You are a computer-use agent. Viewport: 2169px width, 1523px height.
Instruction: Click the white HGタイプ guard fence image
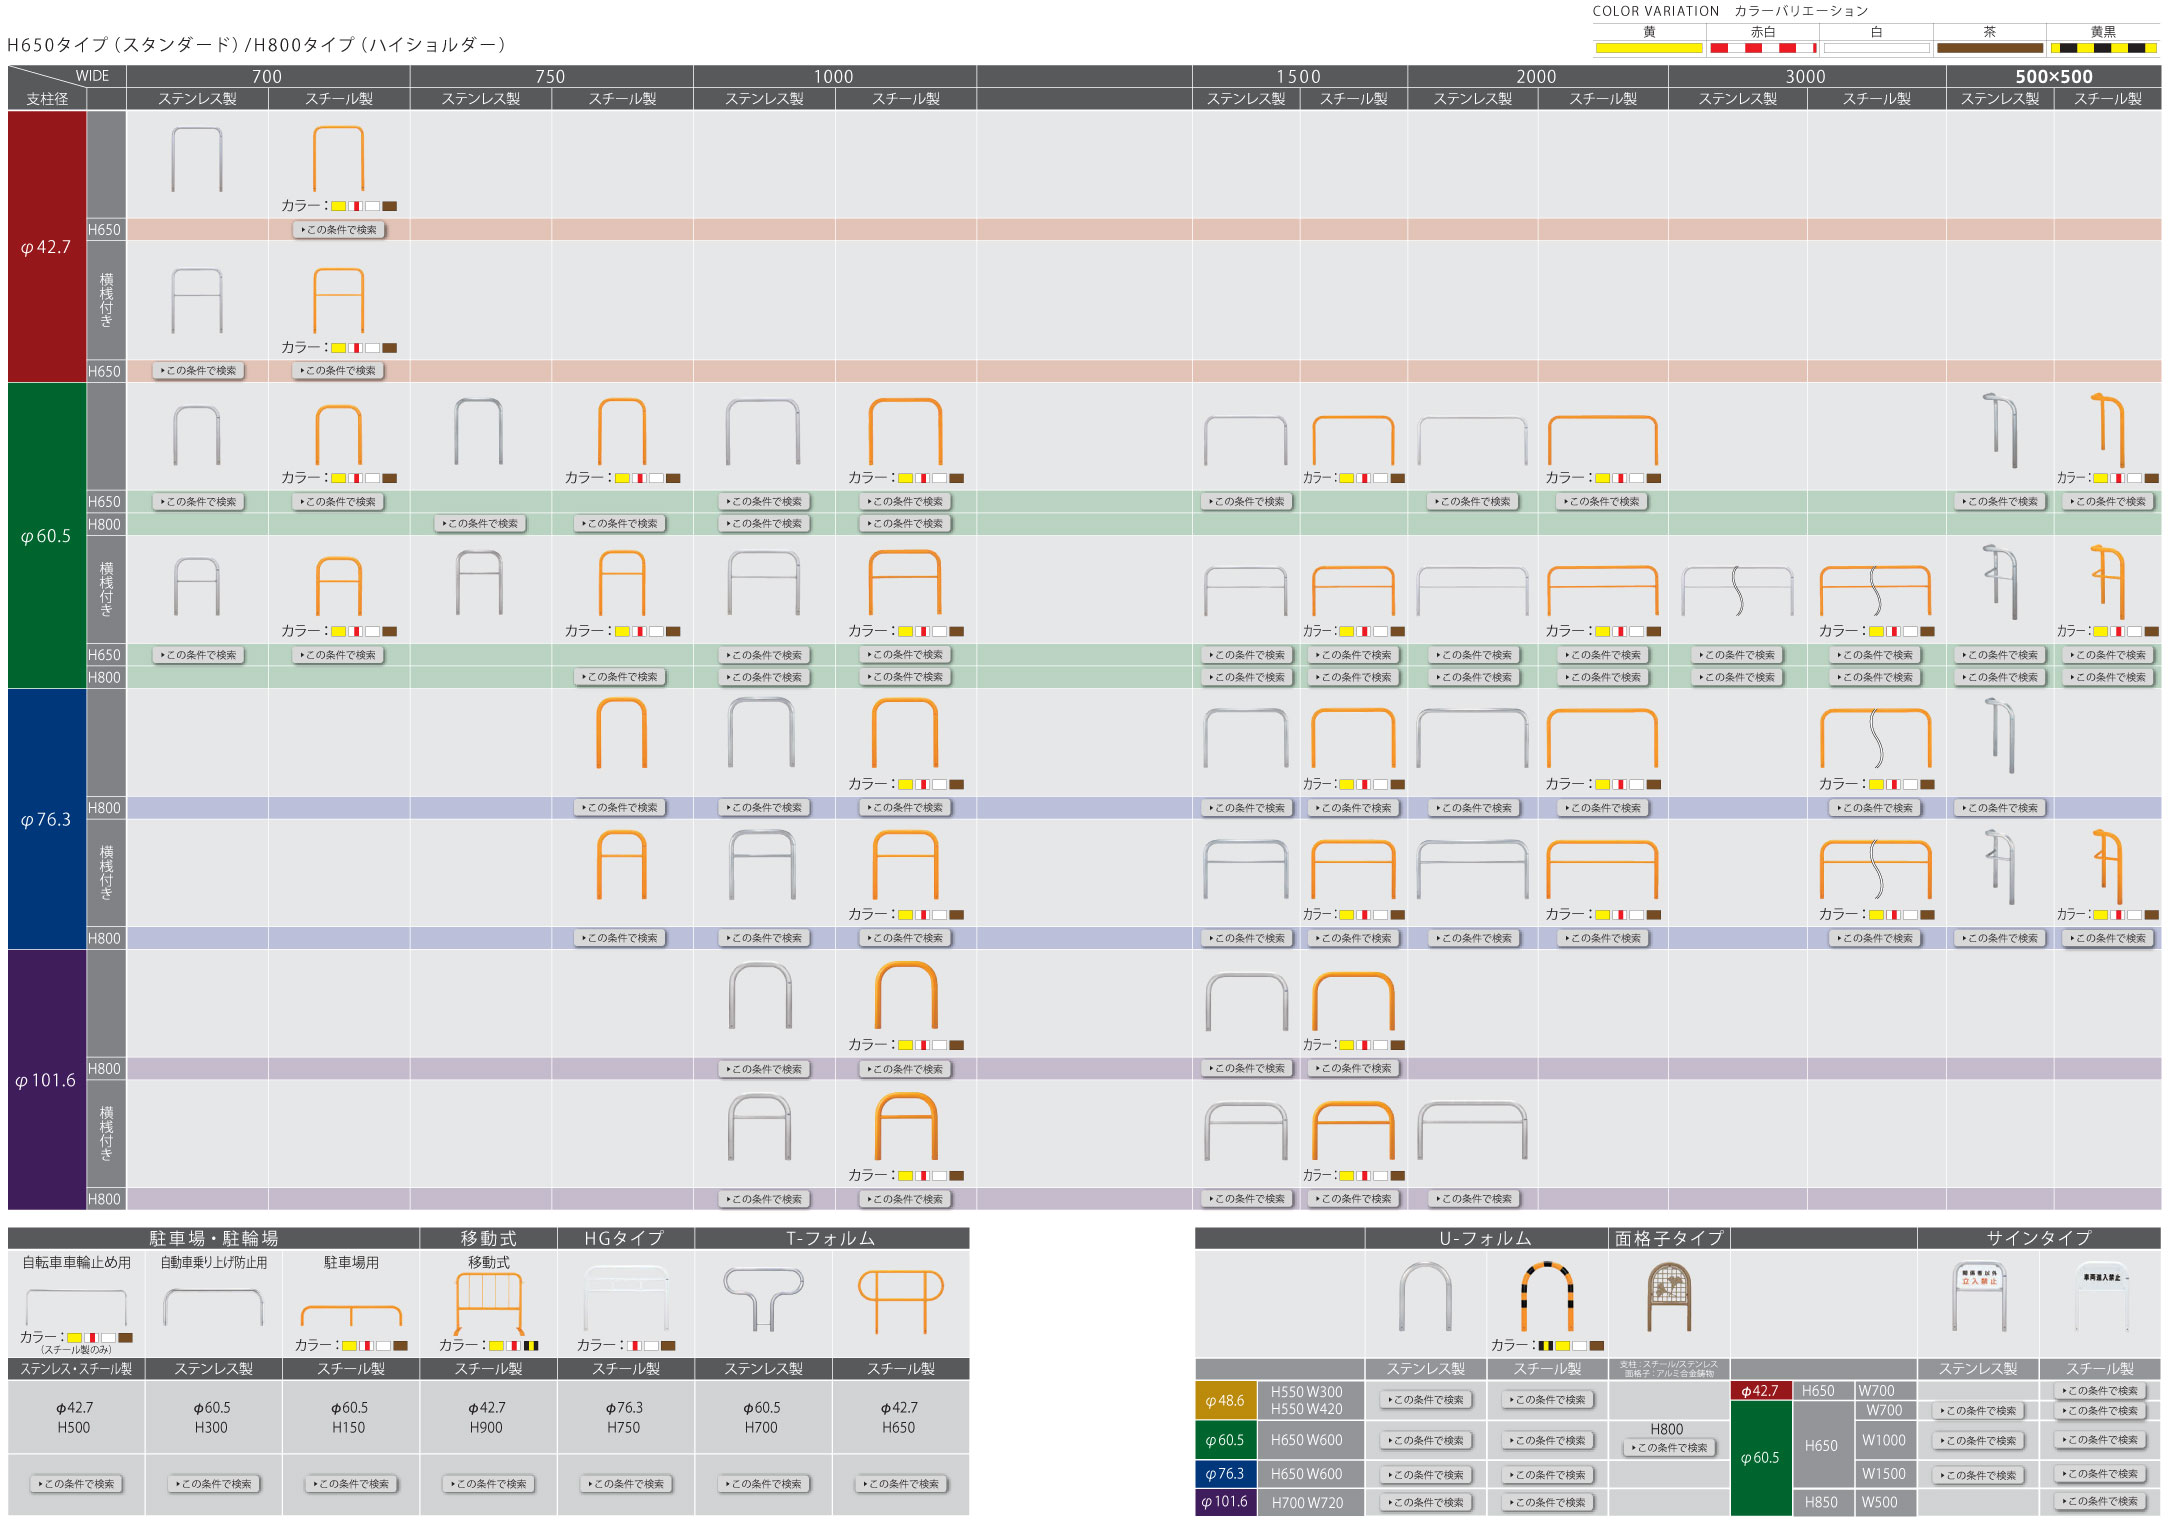626,1298
